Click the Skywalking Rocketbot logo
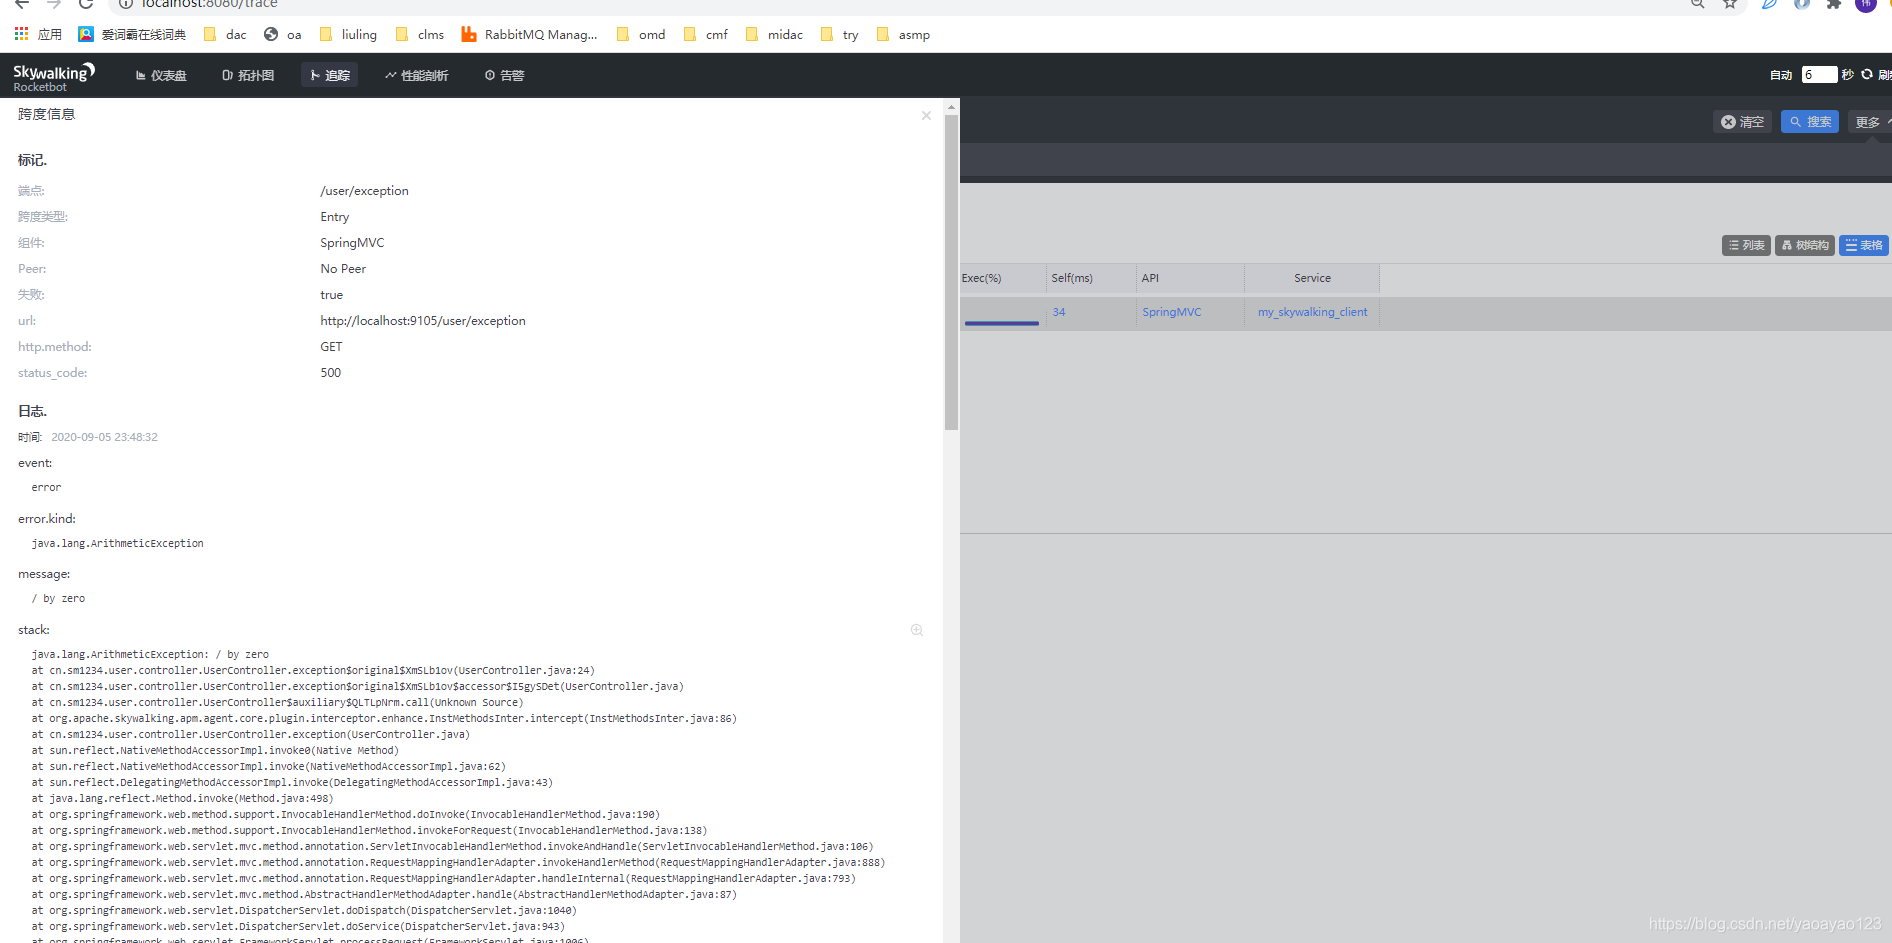The image size is (1892, 943). coord(53,76)
